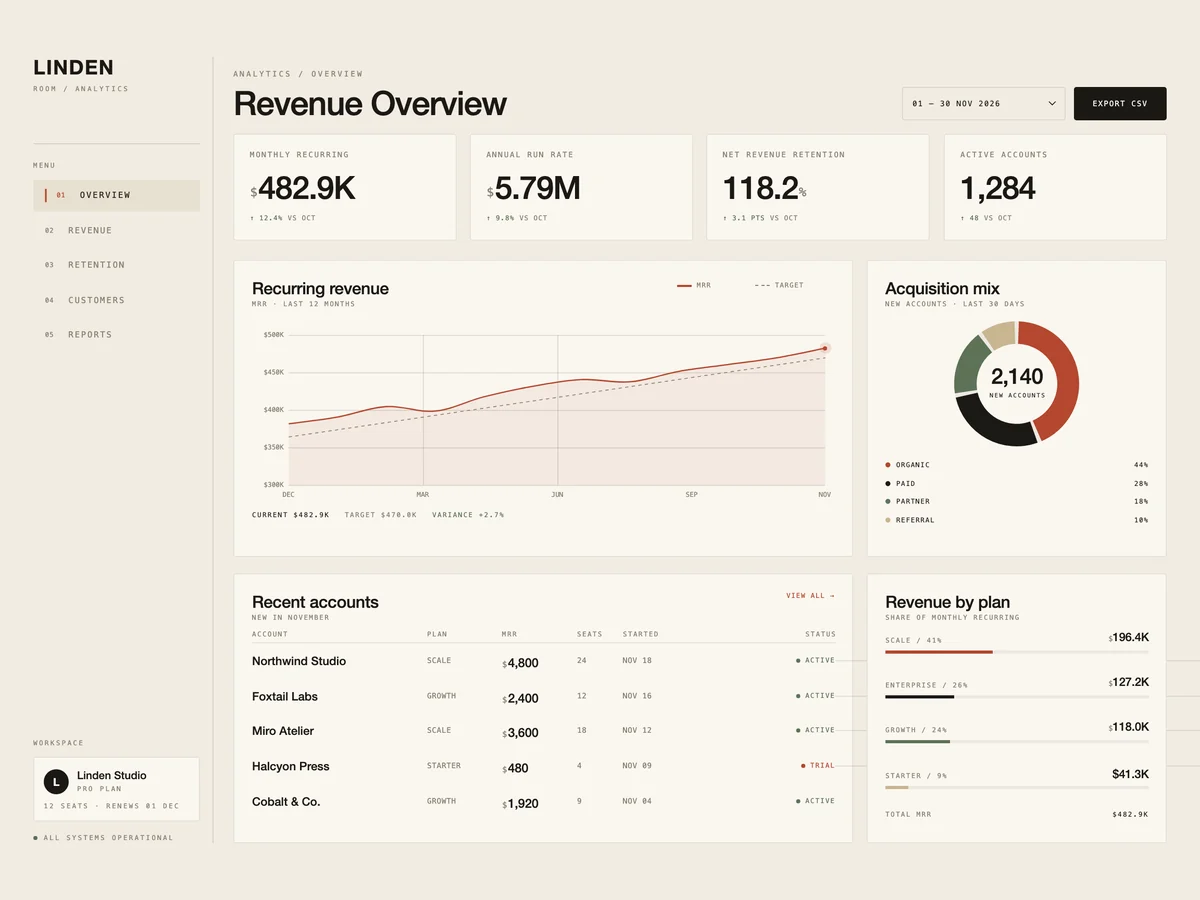Screen dimensions: 1200x900
Task: Click the MRR legend line marker
Action: click(684, 286)
